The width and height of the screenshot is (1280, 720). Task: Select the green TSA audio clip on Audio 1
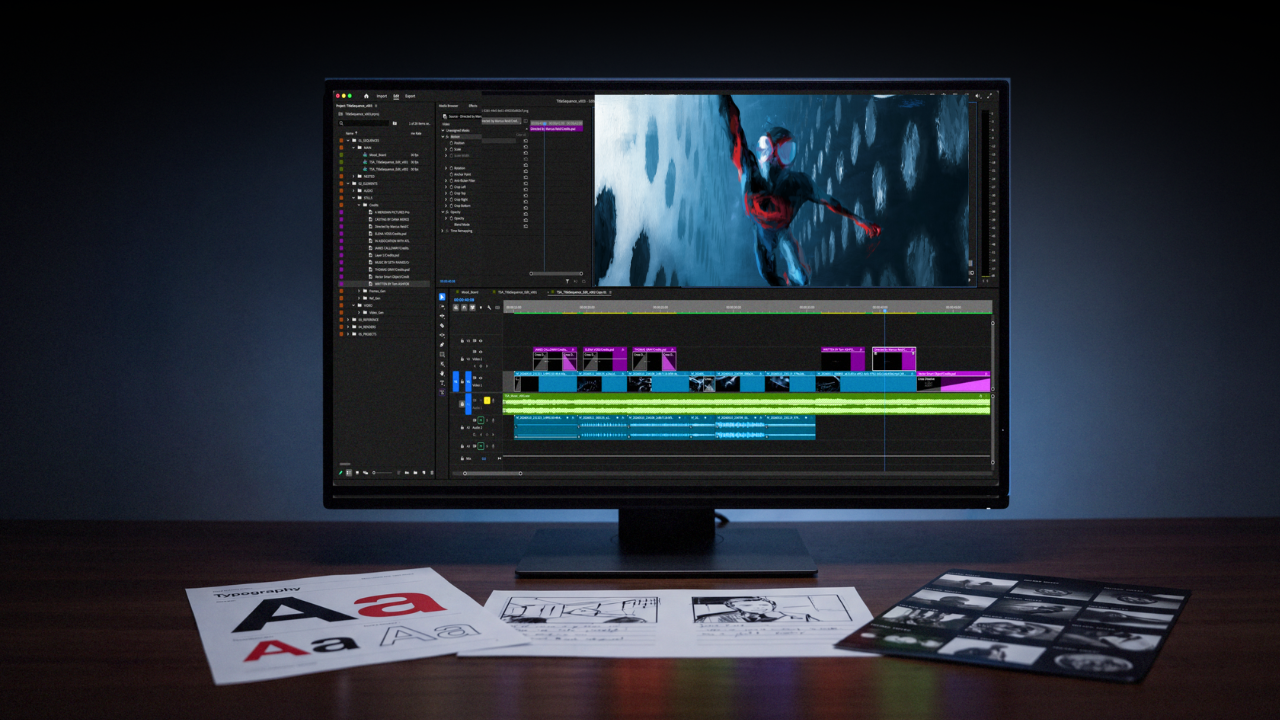(746, 406)
